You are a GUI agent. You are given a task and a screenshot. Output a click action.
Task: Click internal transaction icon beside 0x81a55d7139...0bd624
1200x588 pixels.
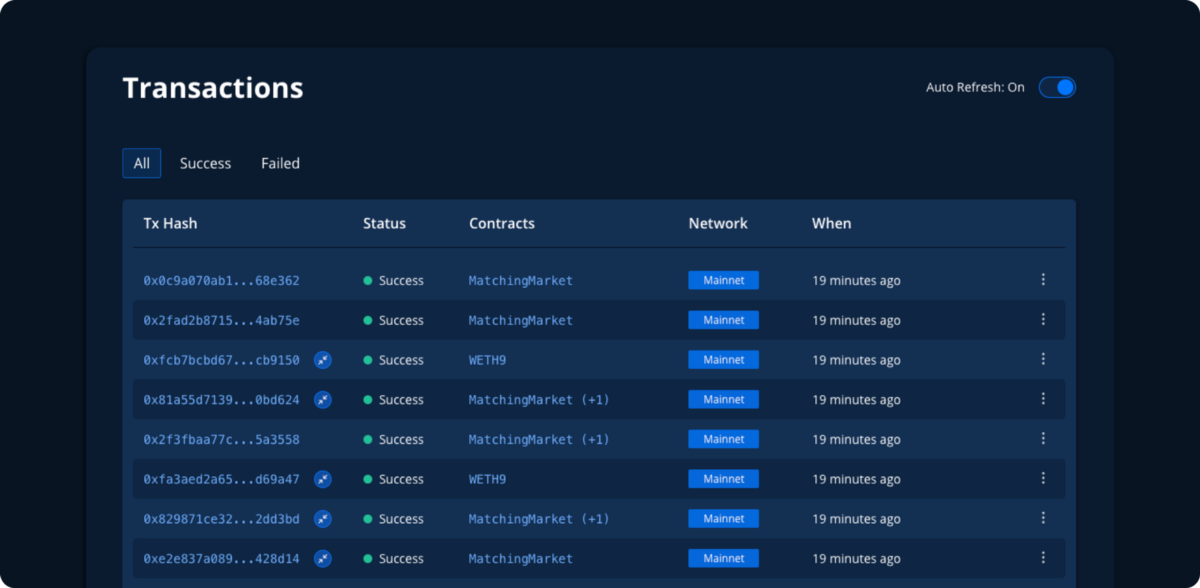322,400
